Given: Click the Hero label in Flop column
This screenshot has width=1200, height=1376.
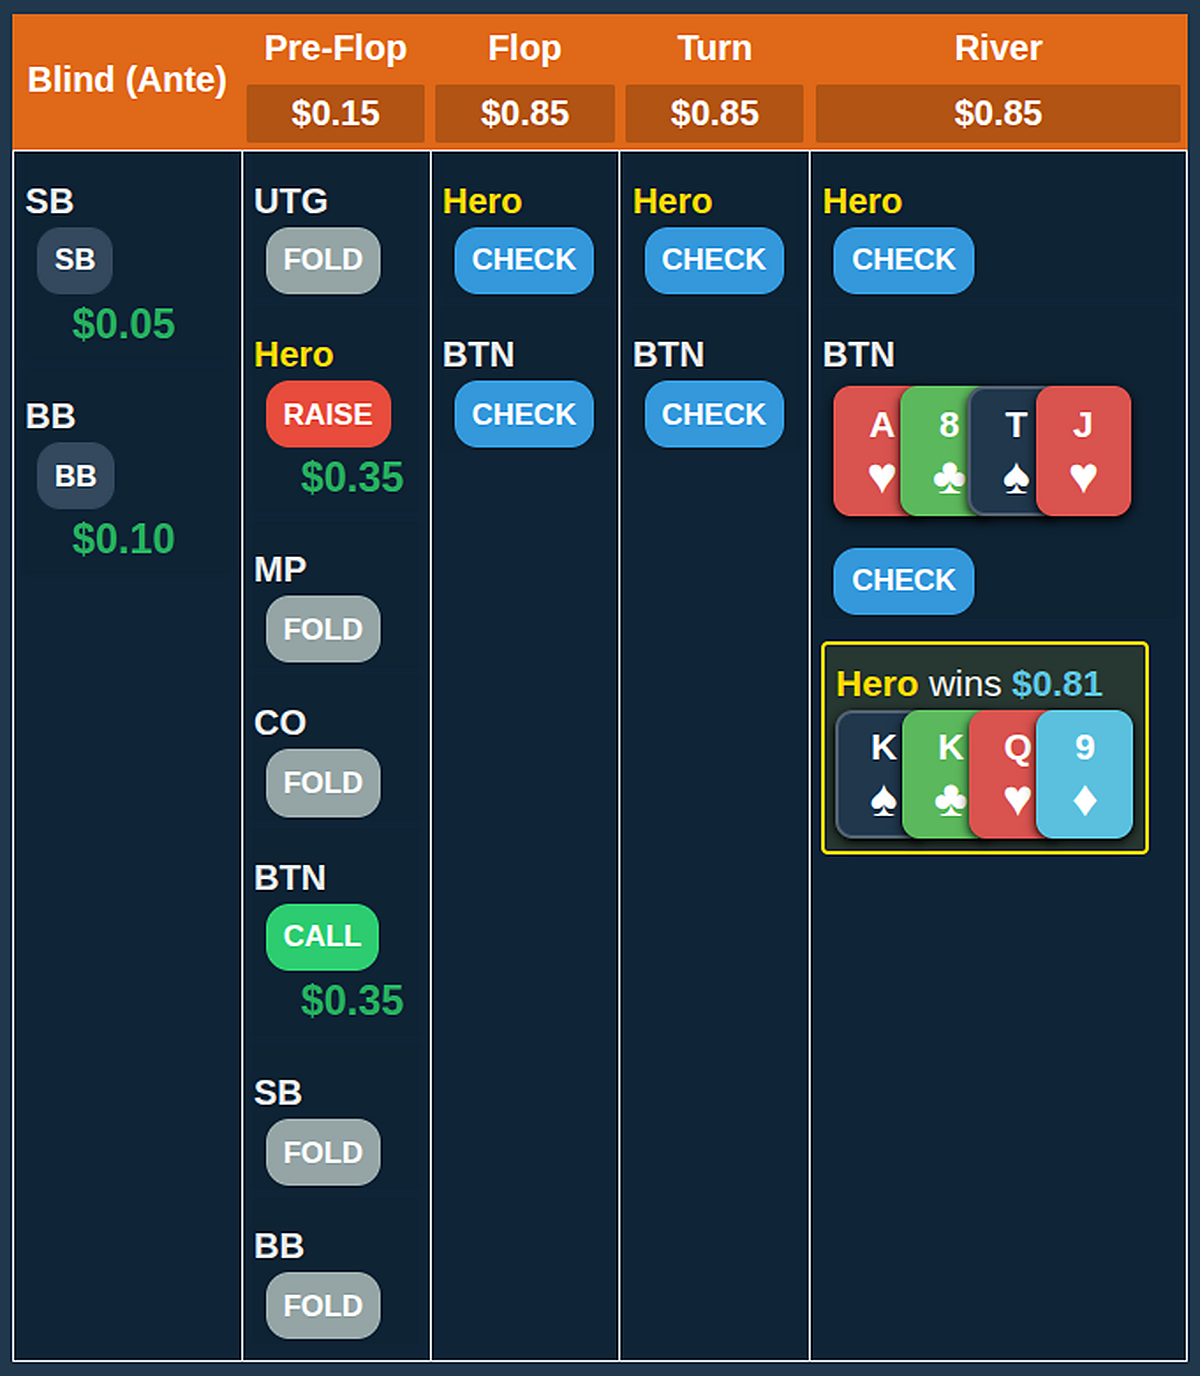Looking at the screenshot, I should click(483, 201).
